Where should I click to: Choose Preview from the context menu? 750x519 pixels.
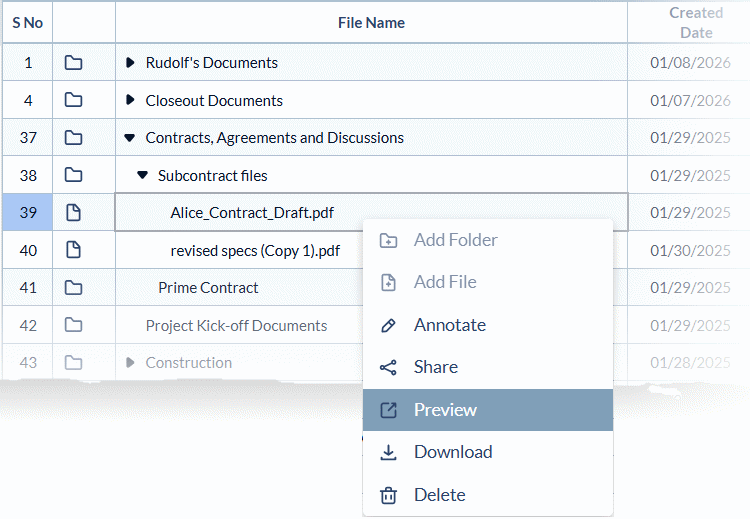(445, 410)
